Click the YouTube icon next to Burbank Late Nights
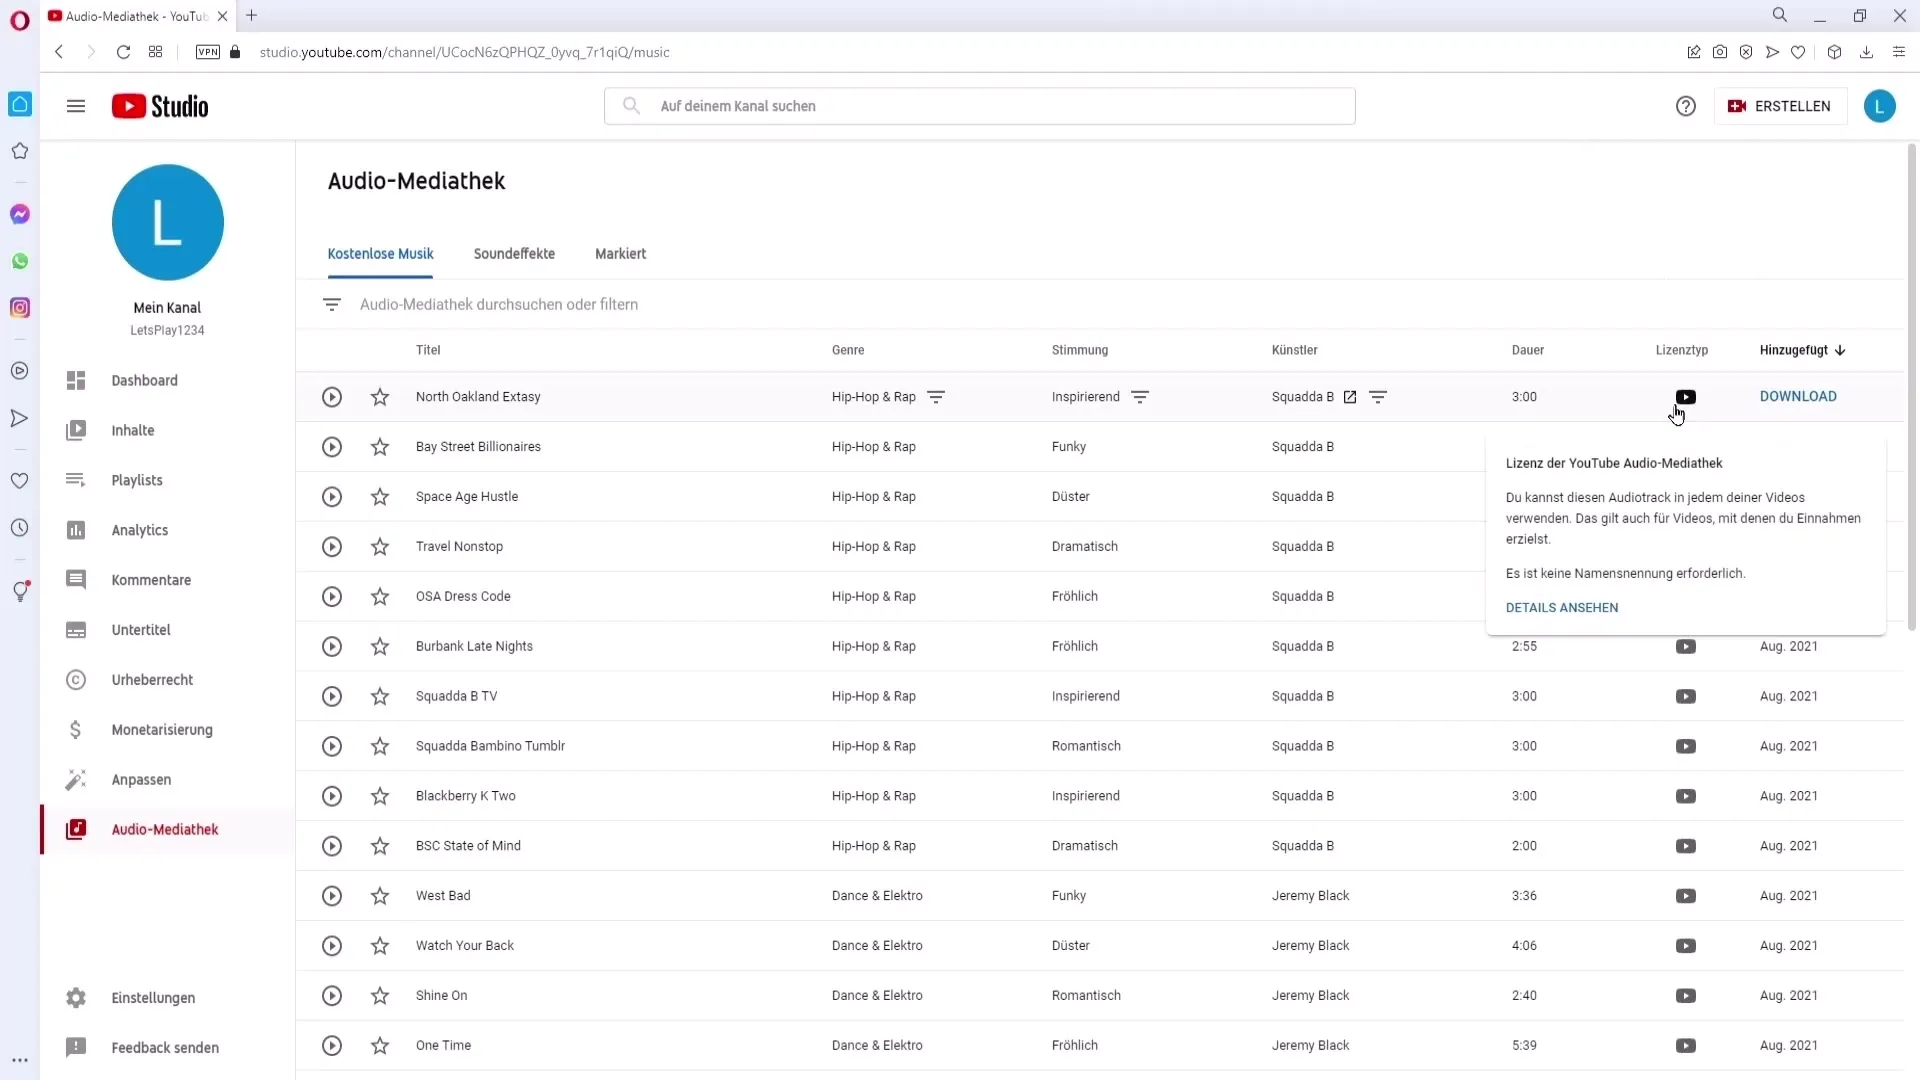The height and width of the screenshot is (1080, 1920). click(x=1687, y=646)
